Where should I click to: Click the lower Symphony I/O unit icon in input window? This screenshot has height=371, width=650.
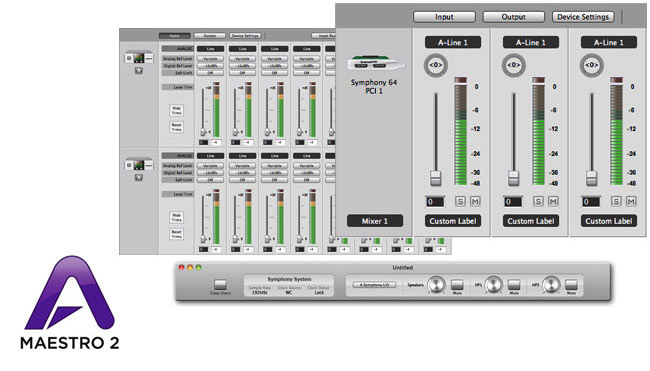point(139,165)
